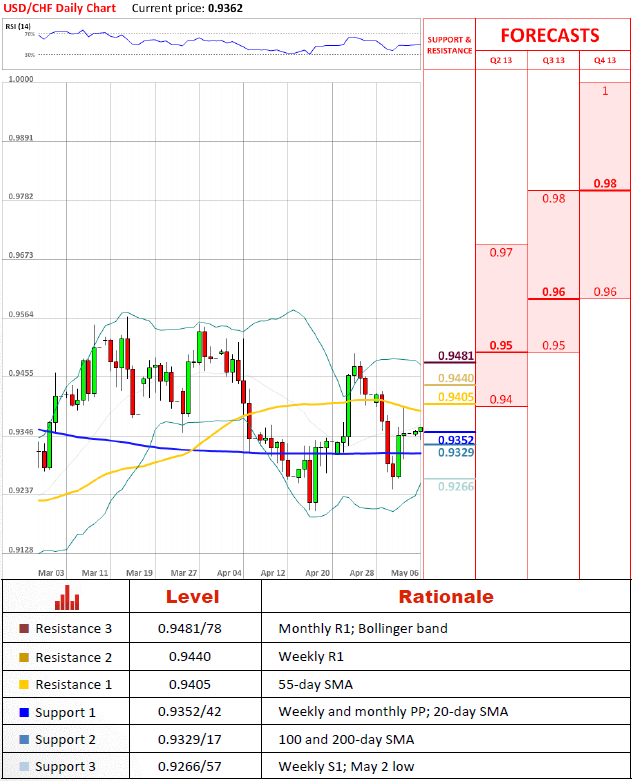
Task: Click the current price value 0.9362
Action: tap(225, 8)
